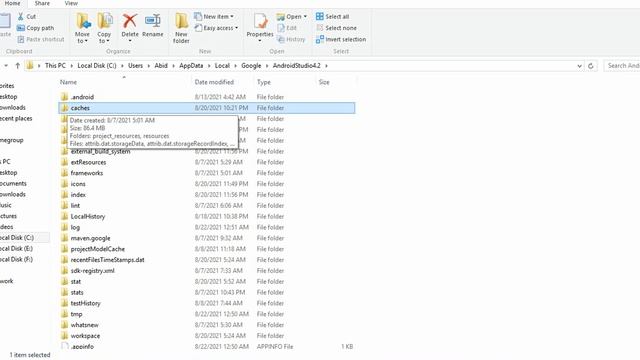Viewport: 640px width, 360px height.
Task: Open the Copy to button
Action: tap(104, 28)
